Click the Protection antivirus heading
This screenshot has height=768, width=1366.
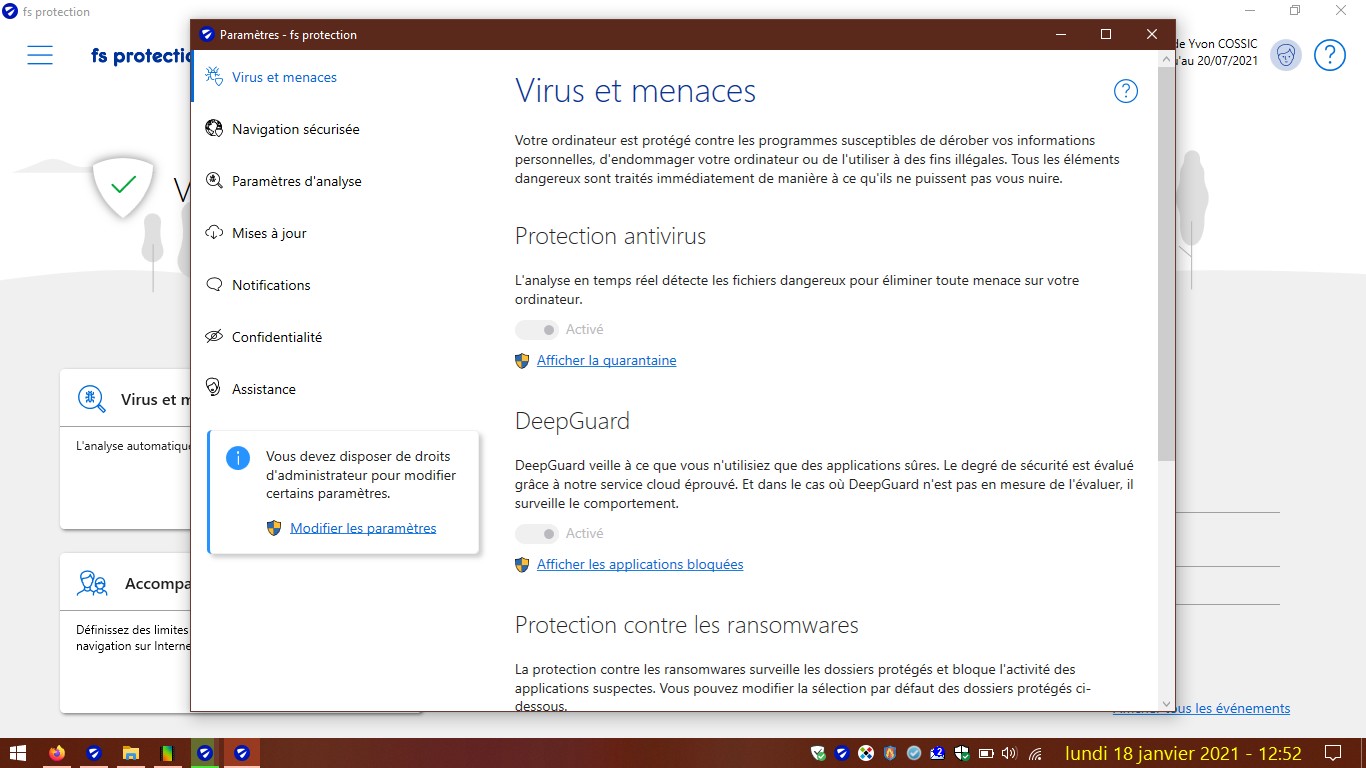[610, 237]
